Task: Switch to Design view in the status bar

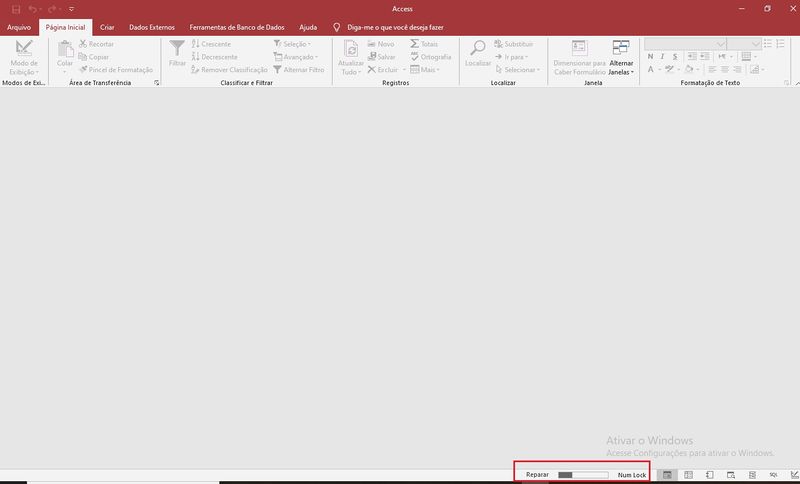Action: pyautogui.click(x=794, y=475)
